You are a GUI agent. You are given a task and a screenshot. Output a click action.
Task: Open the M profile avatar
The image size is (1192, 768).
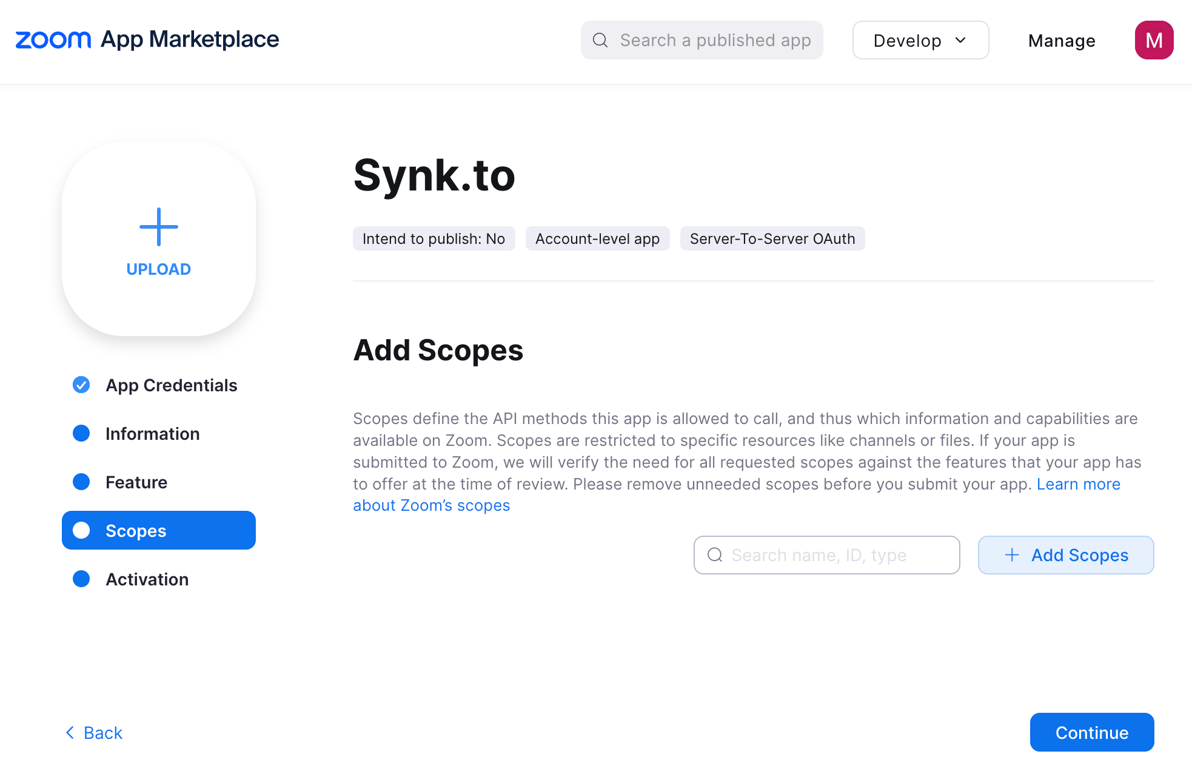1153,40
